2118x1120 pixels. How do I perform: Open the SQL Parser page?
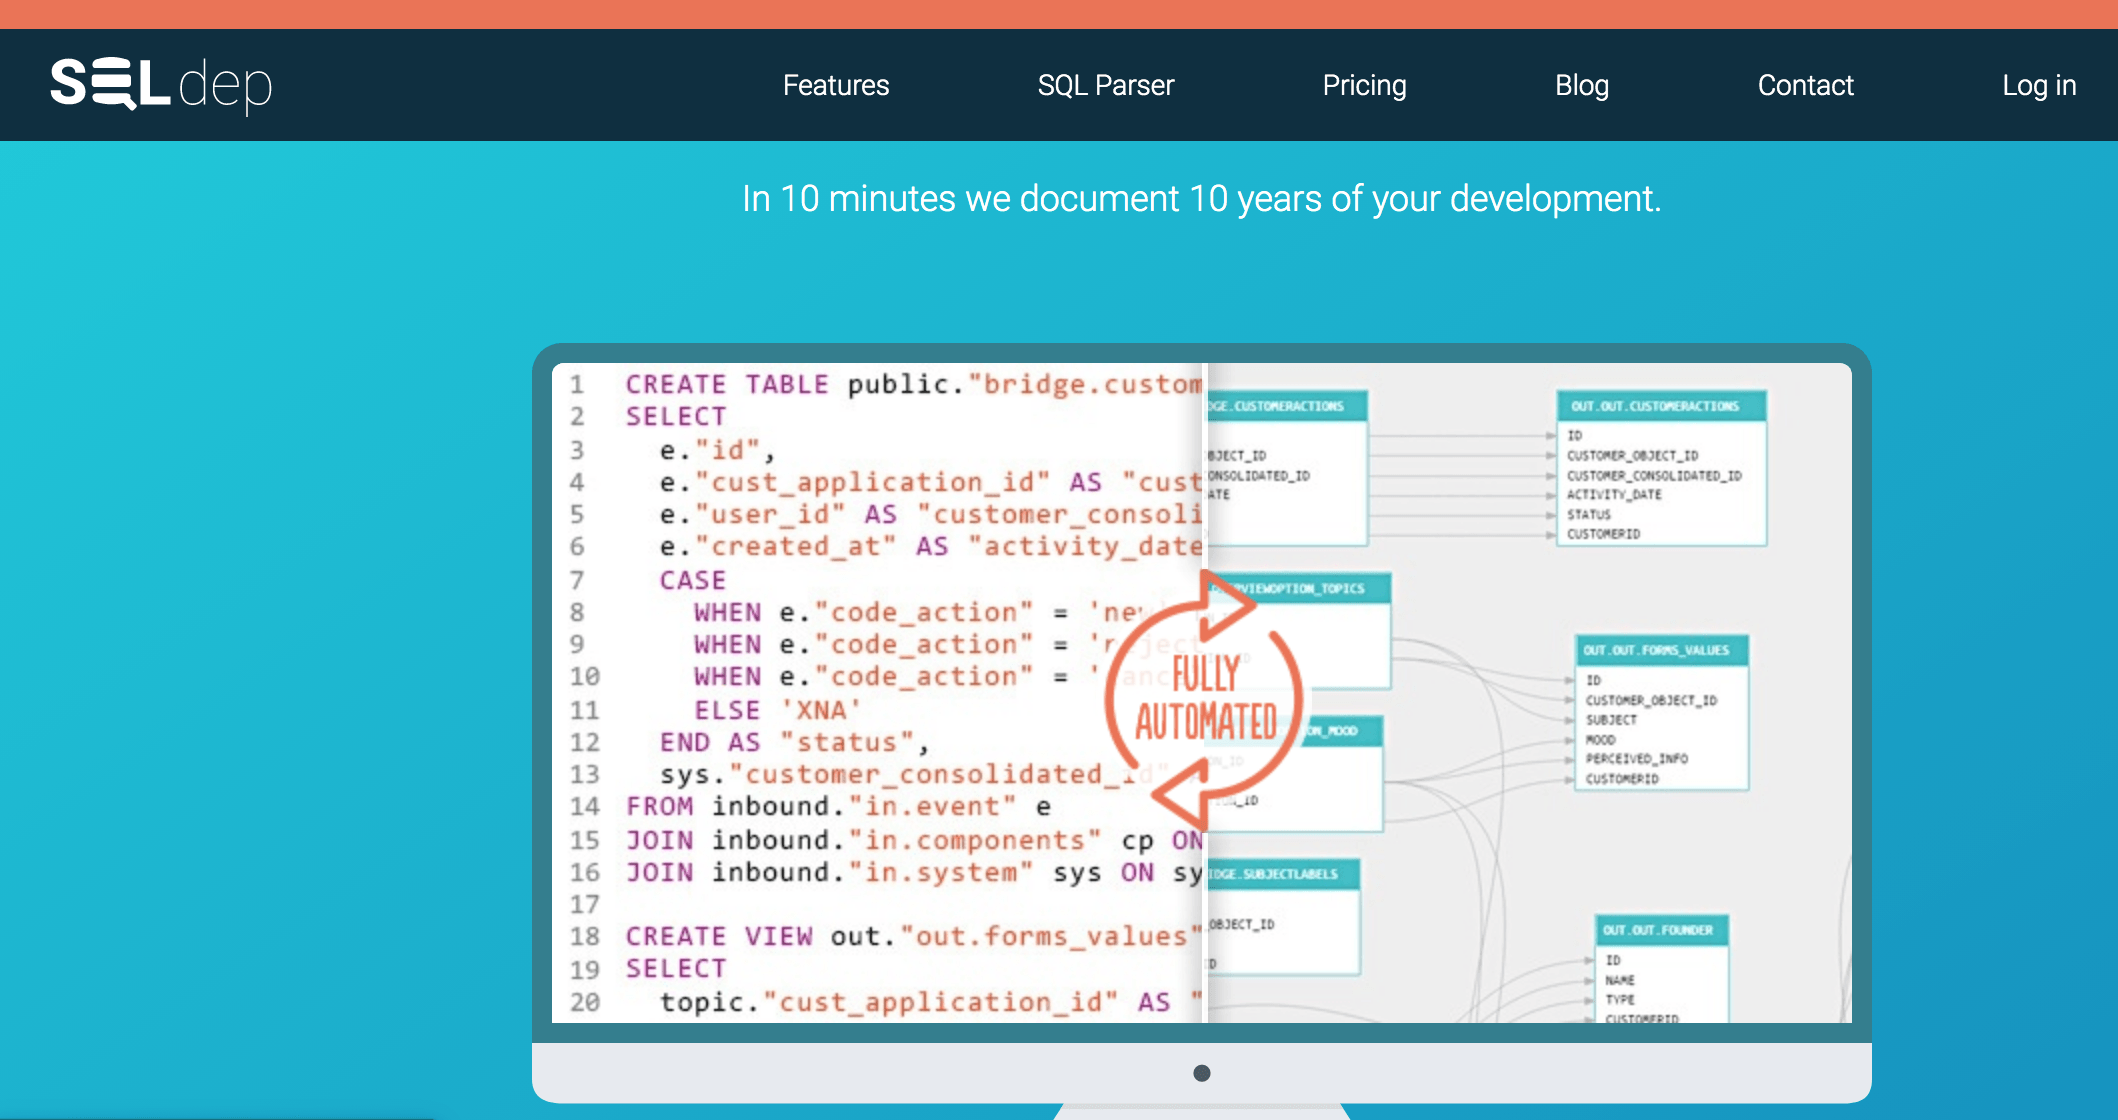[x=1106, y=85]
